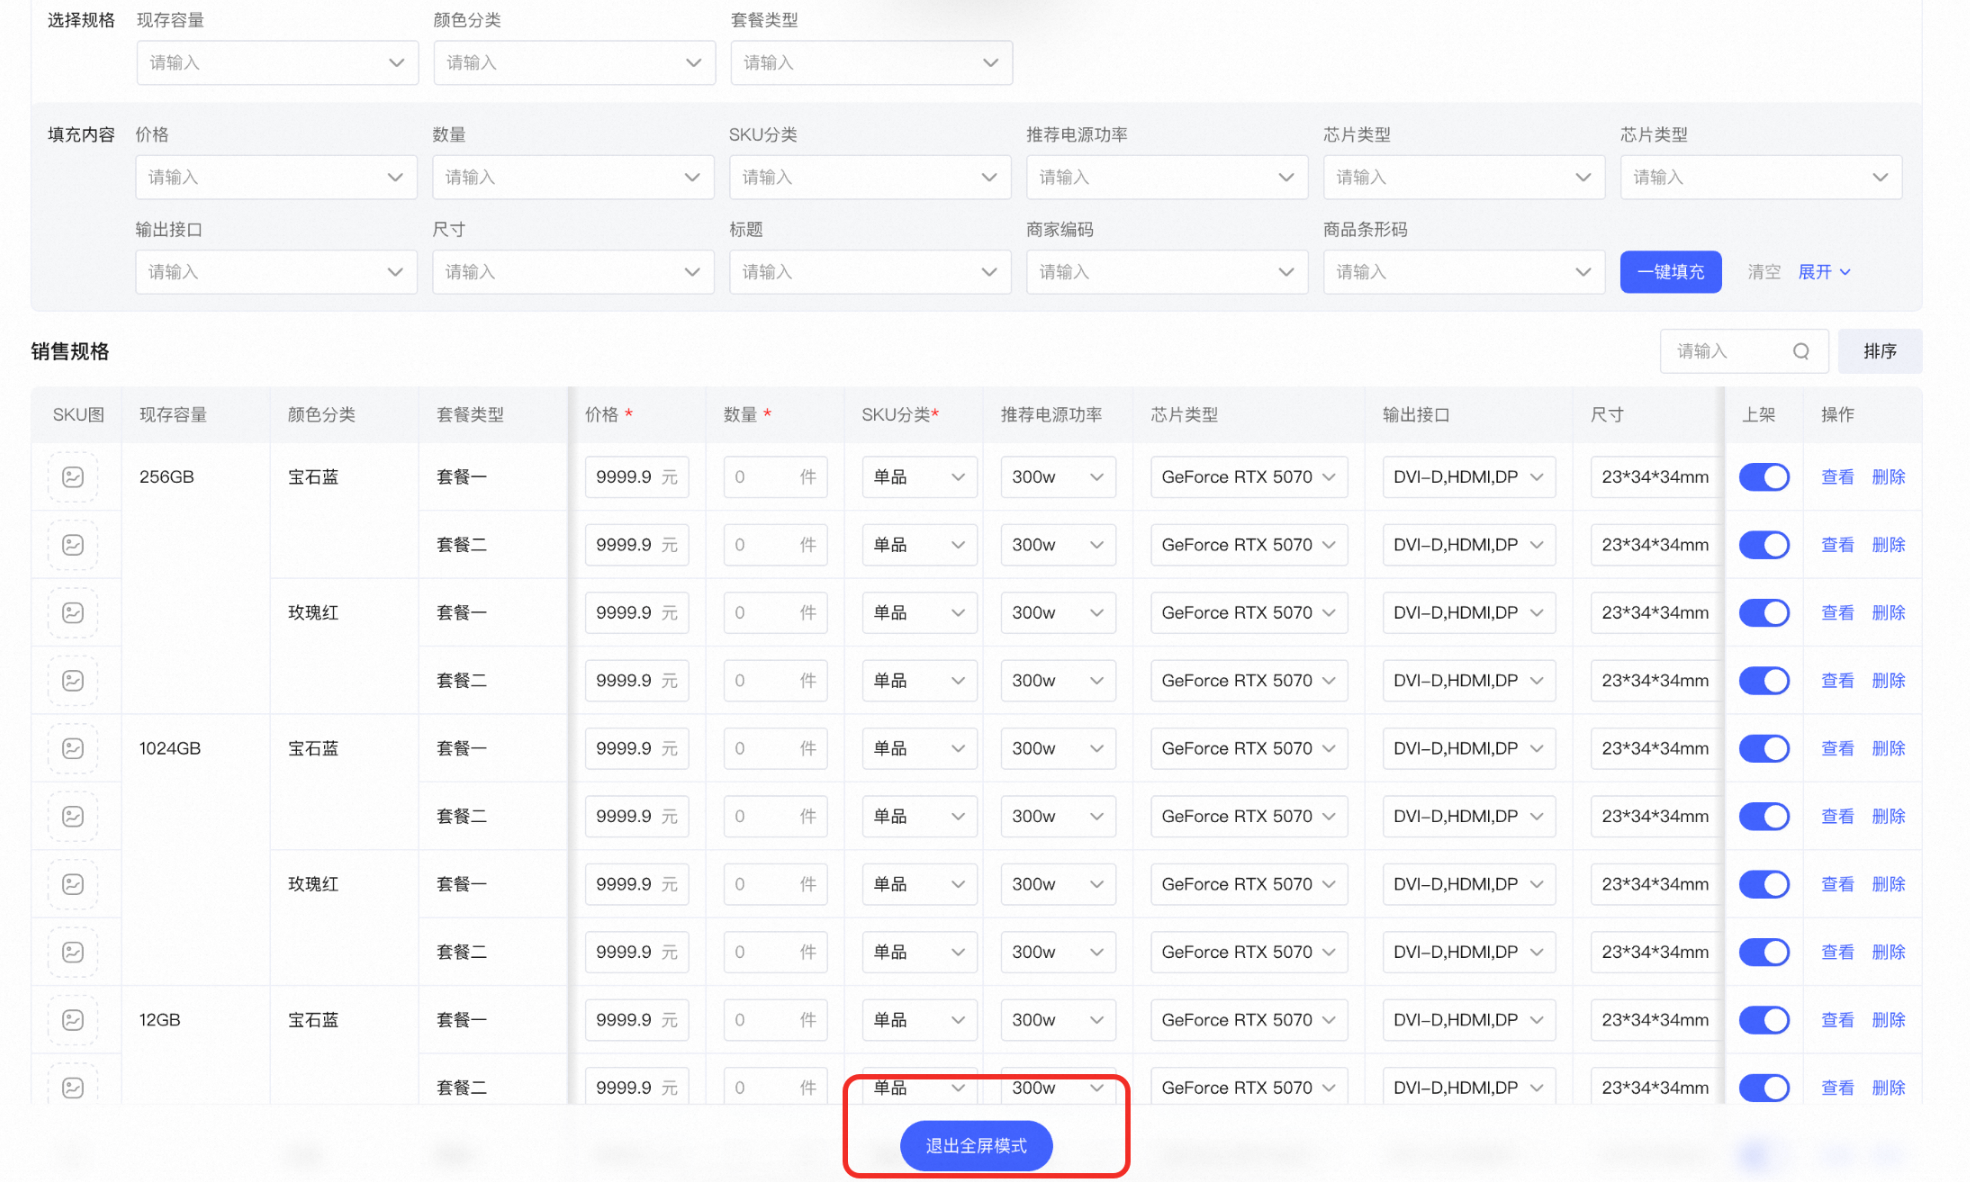Screen dimensions: 1970x1182
Task: Toggle 上架 switch for 256GB 玫瑰红 套餐一
Action: click(x=1764, y=613)
